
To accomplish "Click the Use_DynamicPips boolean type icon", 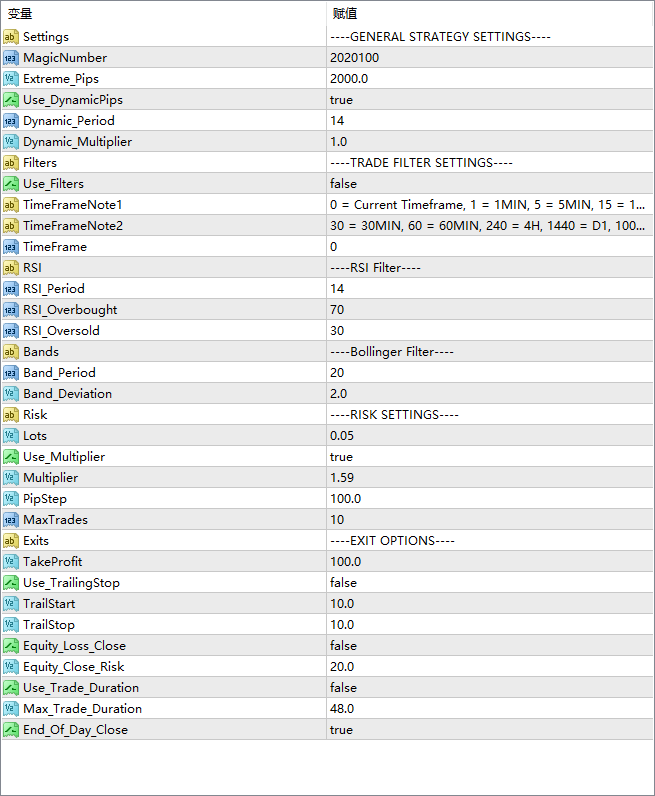I will [11, 100].
